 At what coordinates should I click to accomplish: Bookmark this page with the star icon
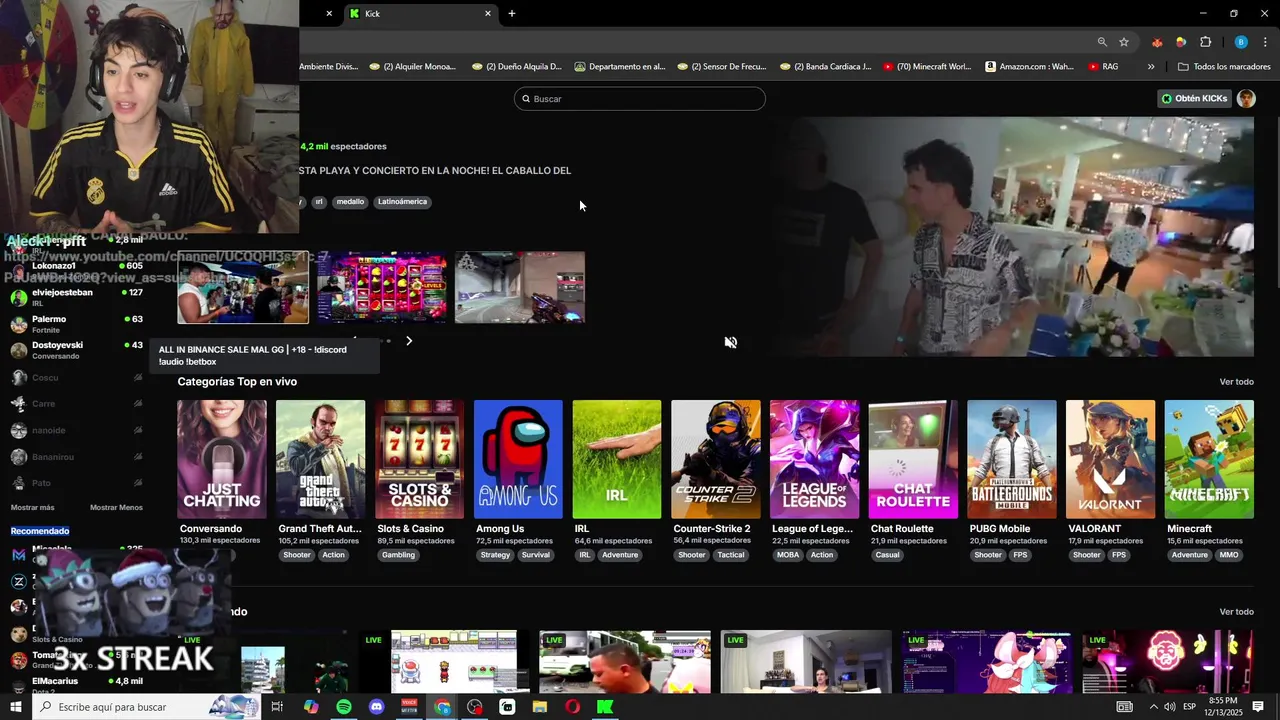(1124, 42)
